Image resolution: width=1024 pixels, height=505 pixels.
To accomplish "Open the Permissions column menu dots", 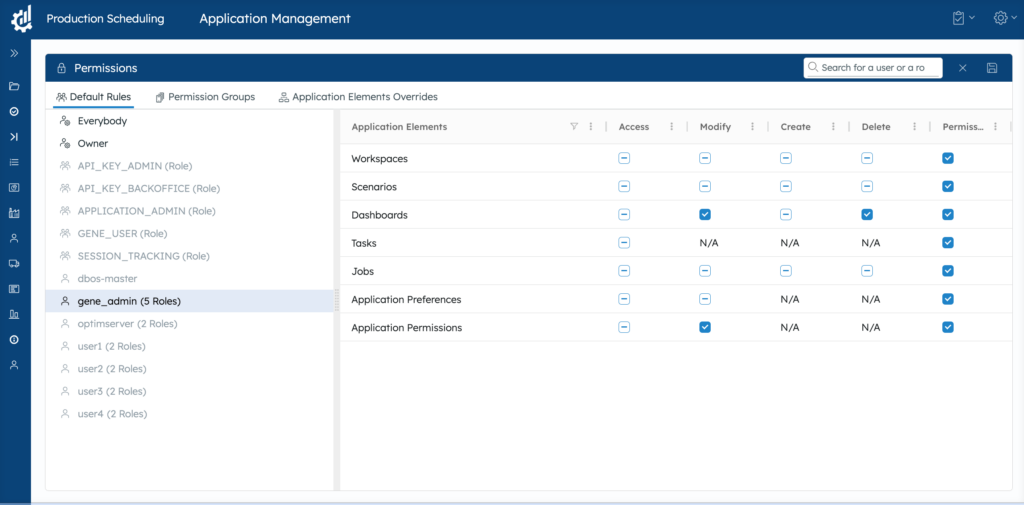I will pyautogui.click(x=995, y=127).
